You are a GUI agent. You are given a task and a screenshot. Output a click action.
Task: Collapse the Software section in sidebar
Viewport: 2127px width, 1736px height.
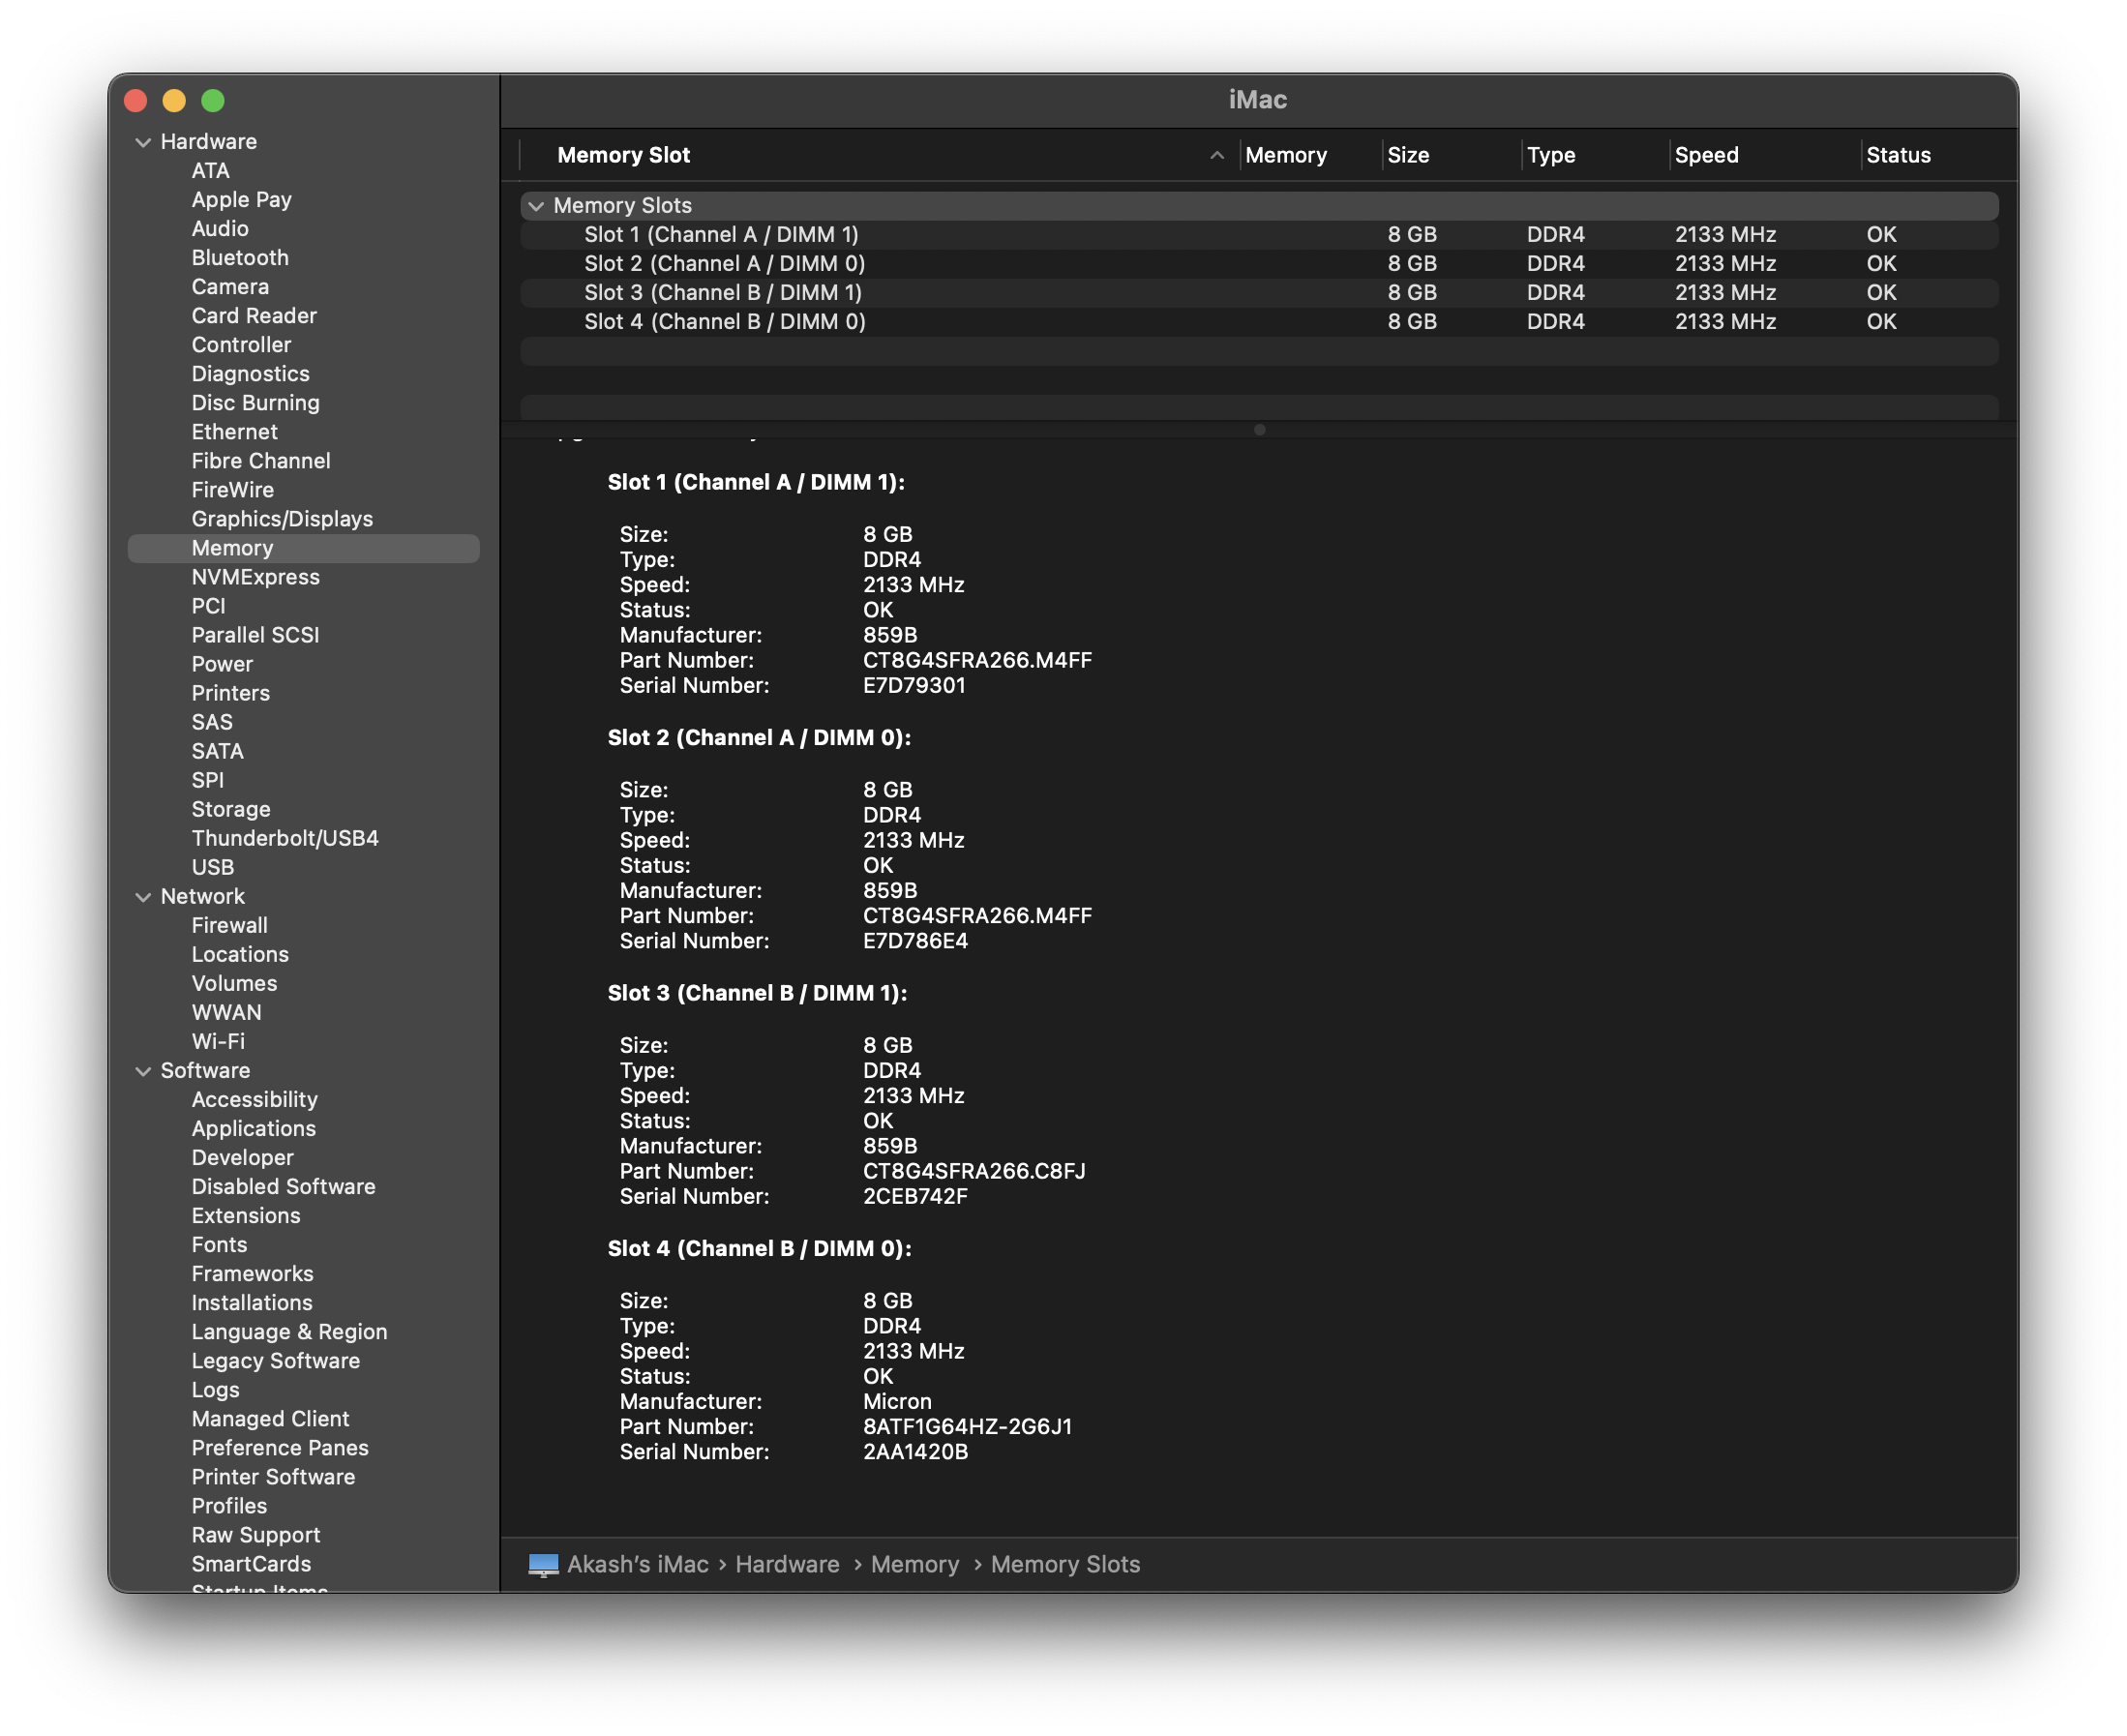click(x=142, y=1070)
